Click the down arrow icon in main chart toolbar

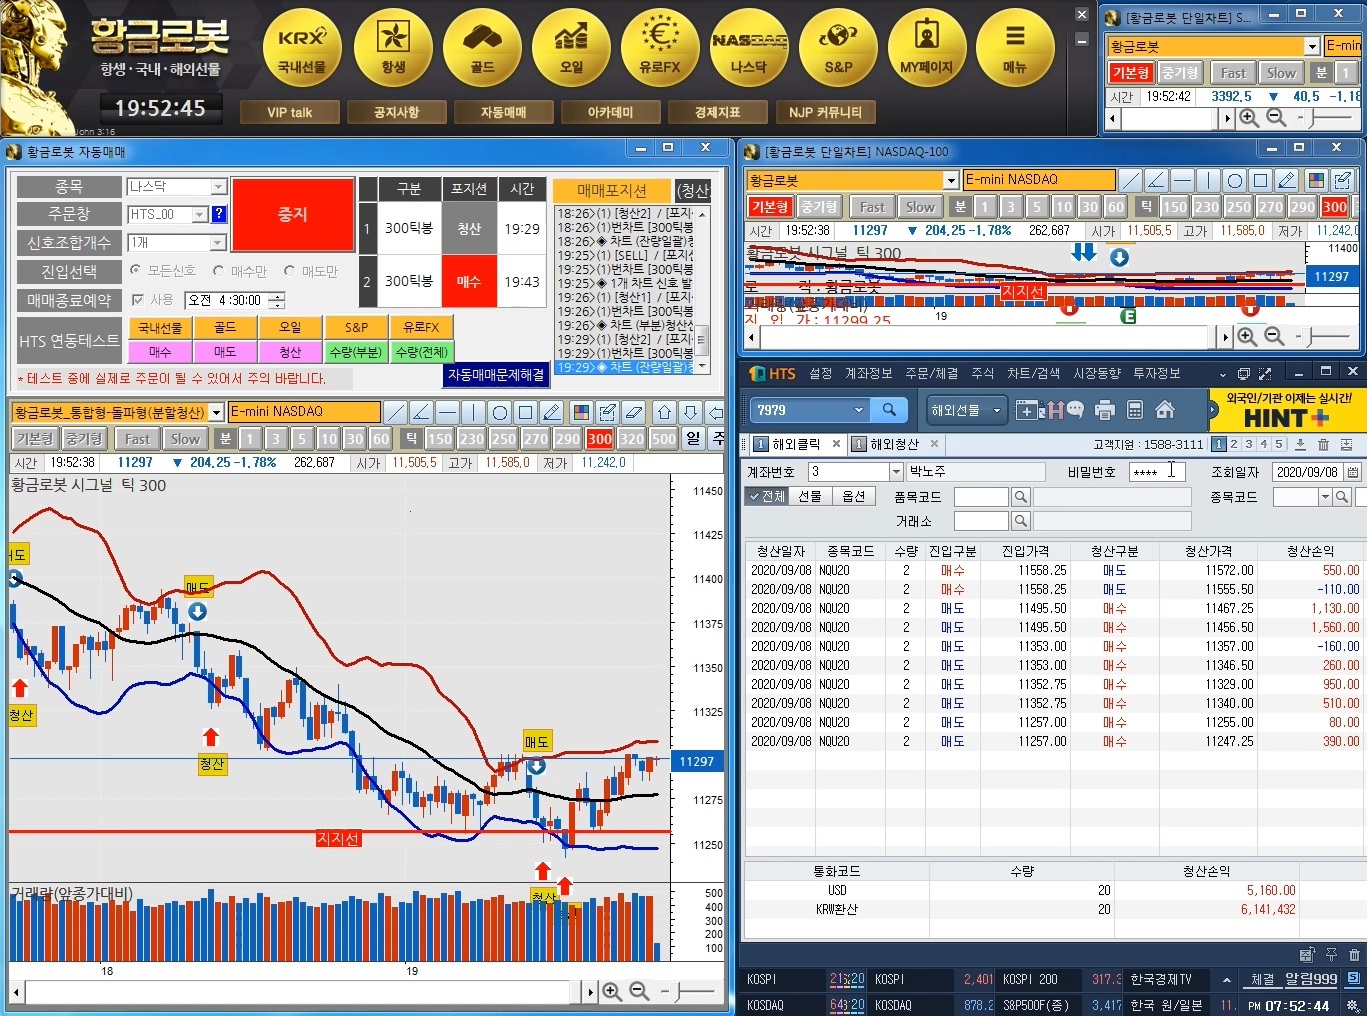pyautogui.click(x=690, y=412)
